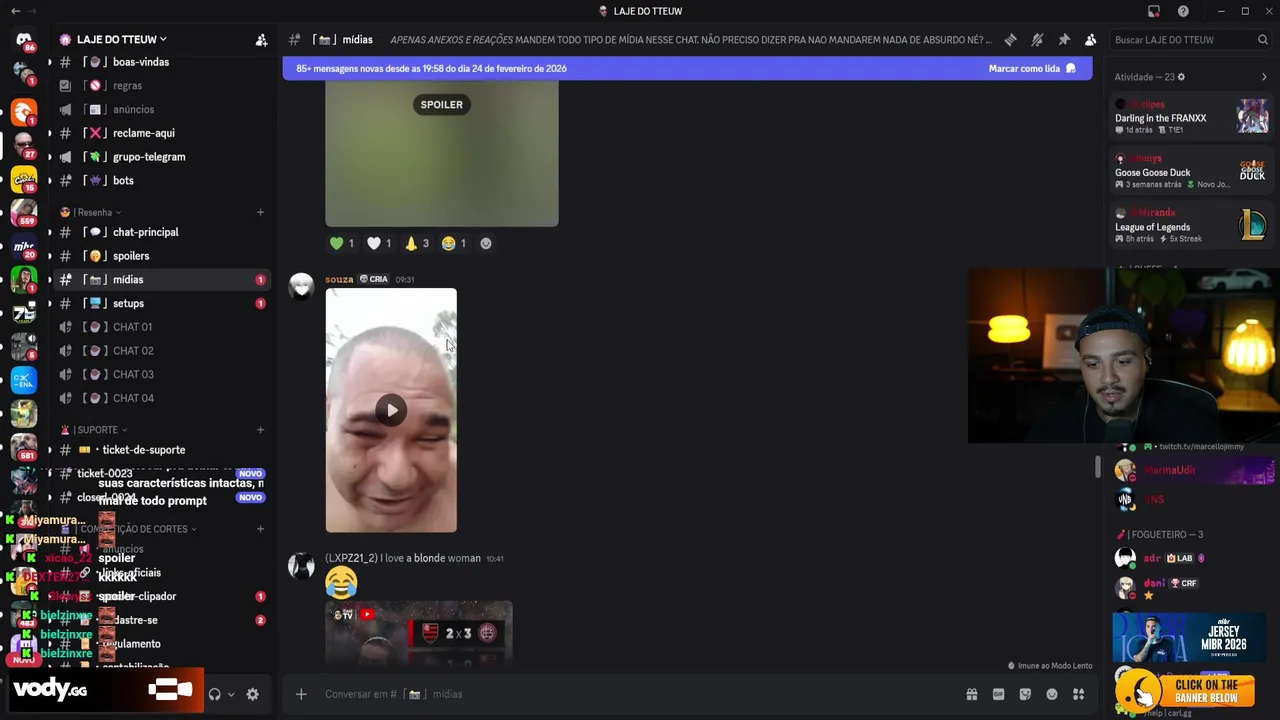The image size is (1280, 720).
Task: Click CRIA role tag next to souza
Action: tap(373, 279)
